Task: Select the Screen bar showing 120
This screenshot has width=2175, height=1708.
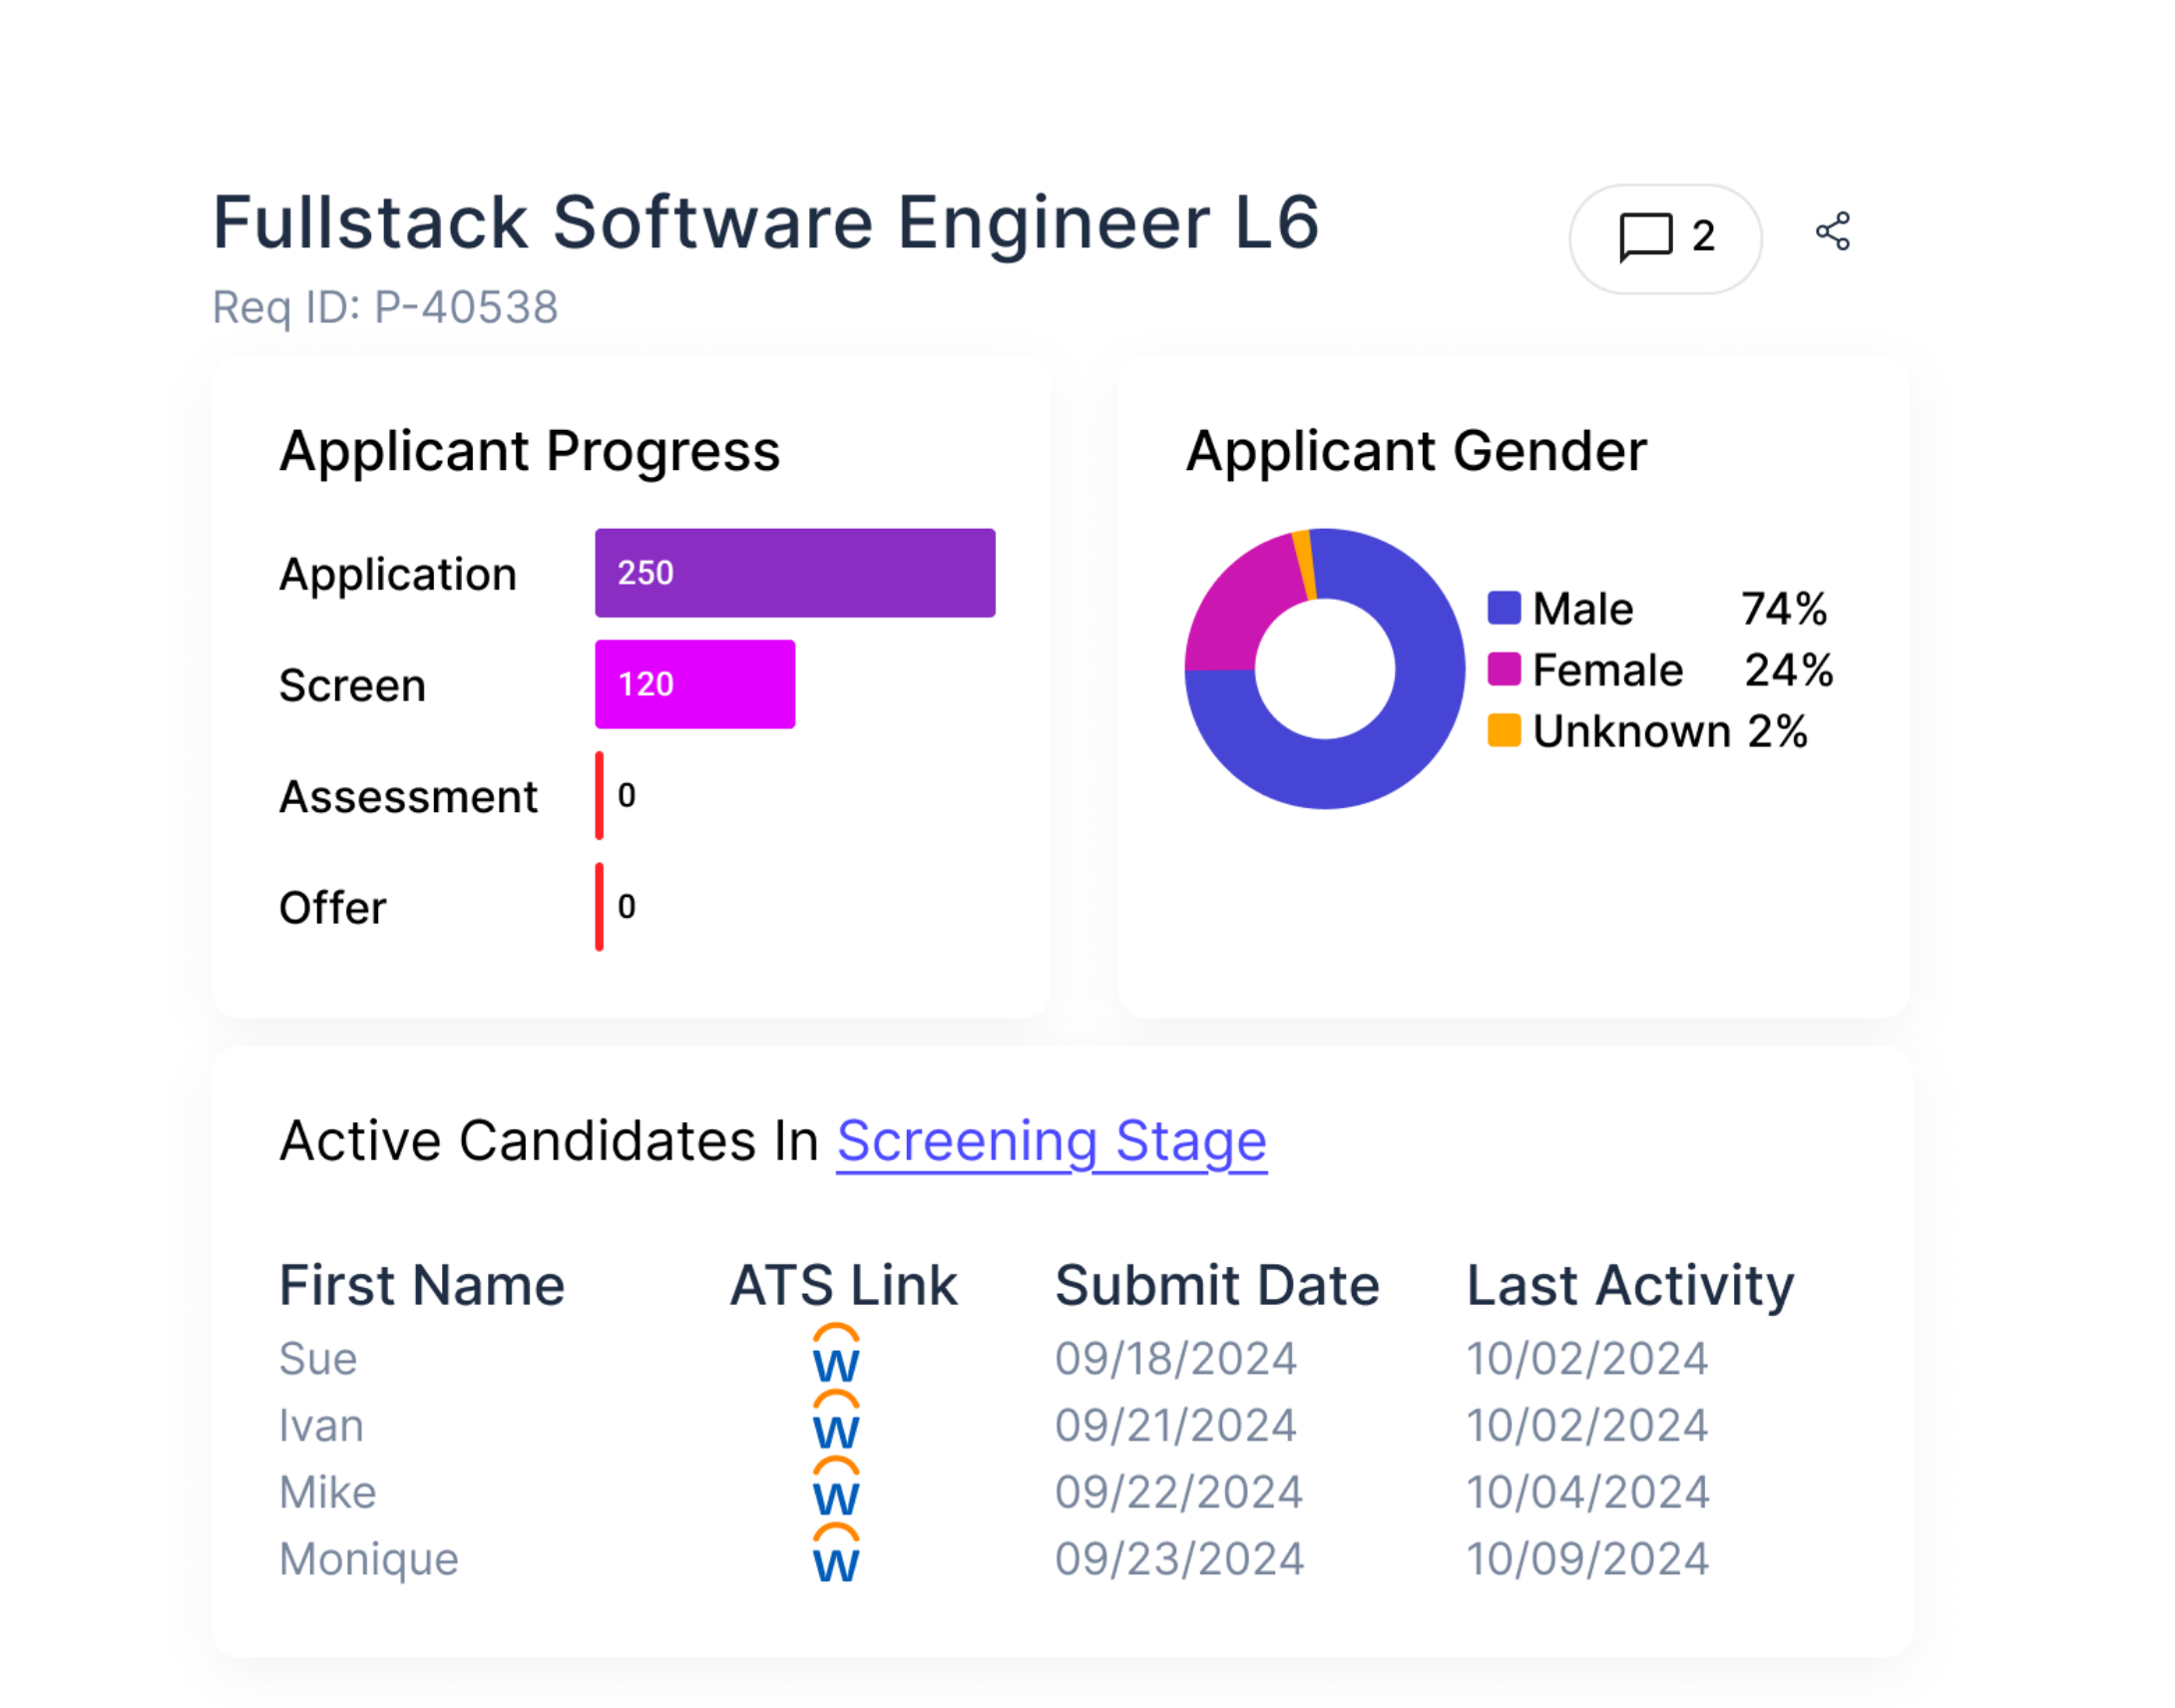Action: tap(694, 684)
